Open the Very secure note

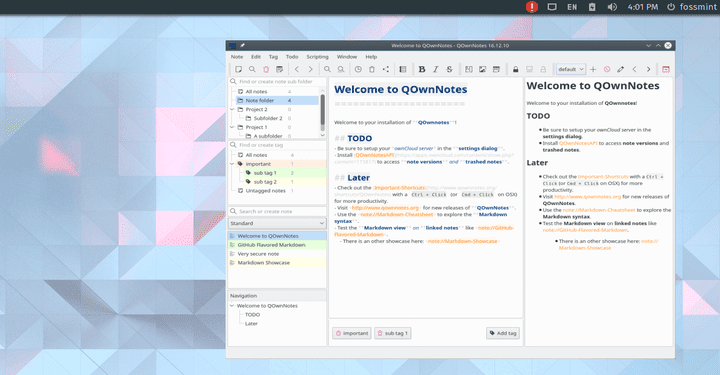[x=277, y=254]
